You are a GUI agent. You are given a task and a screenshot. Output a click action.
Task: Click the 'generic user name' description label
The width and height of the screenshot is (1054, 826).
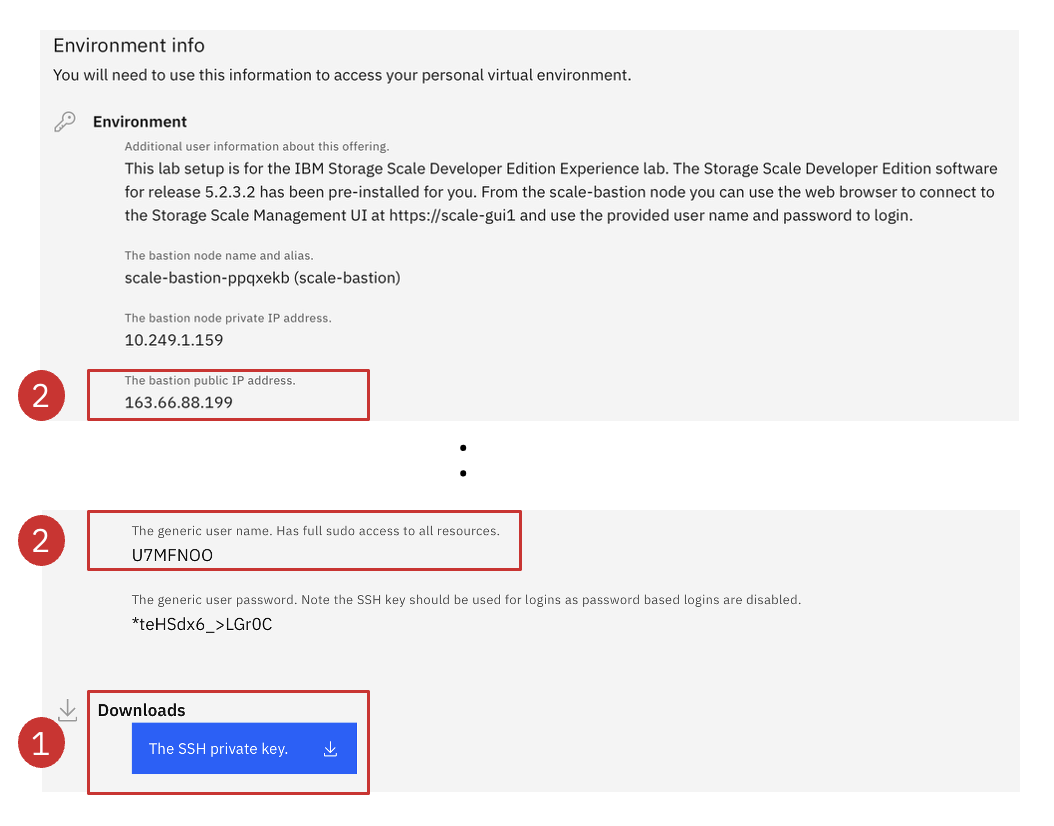click(x=315, y=531)
